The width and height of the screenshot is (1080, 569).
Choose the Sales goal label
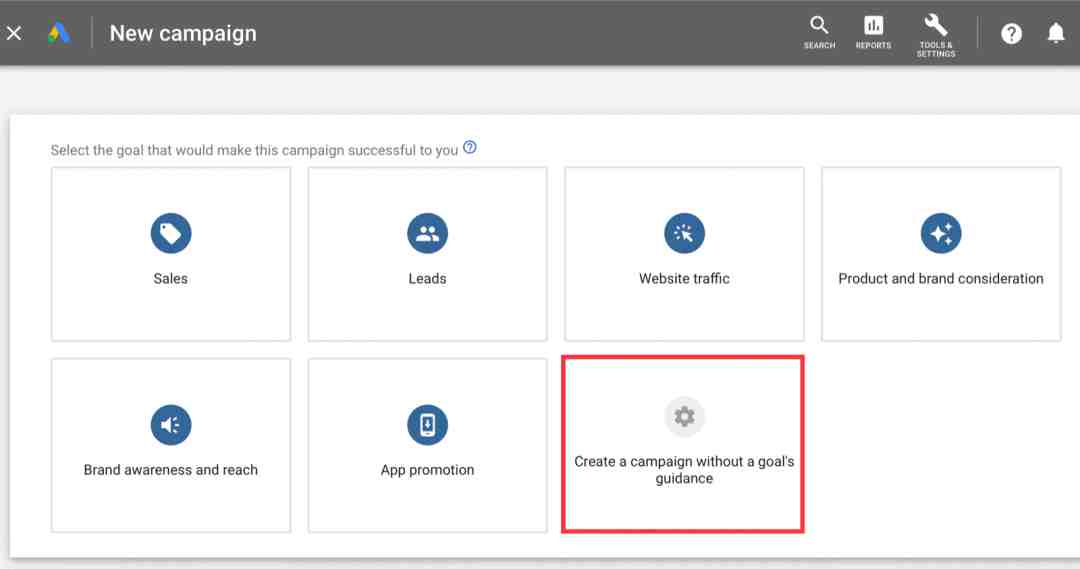[171, 278]
